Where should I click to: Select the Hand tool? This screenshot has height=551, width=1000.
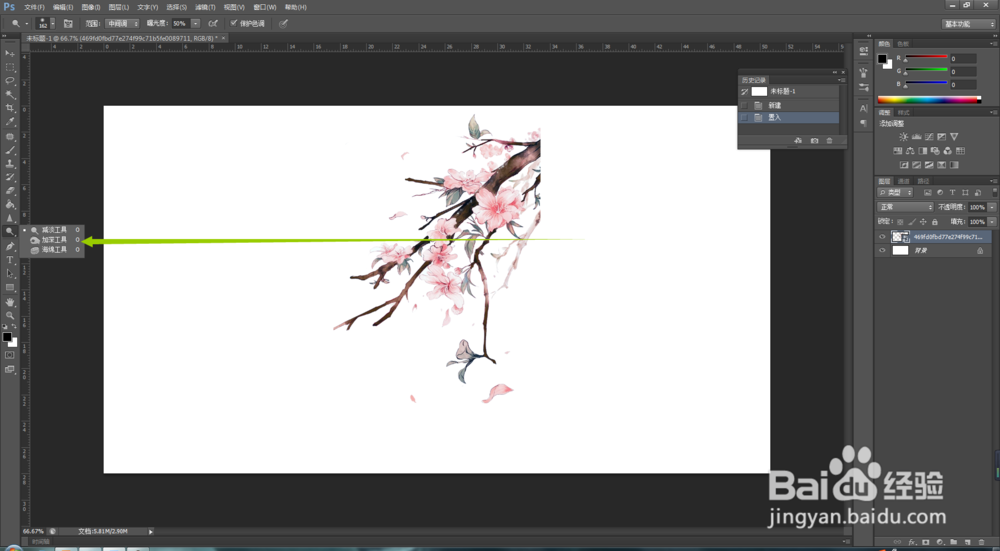10,302
